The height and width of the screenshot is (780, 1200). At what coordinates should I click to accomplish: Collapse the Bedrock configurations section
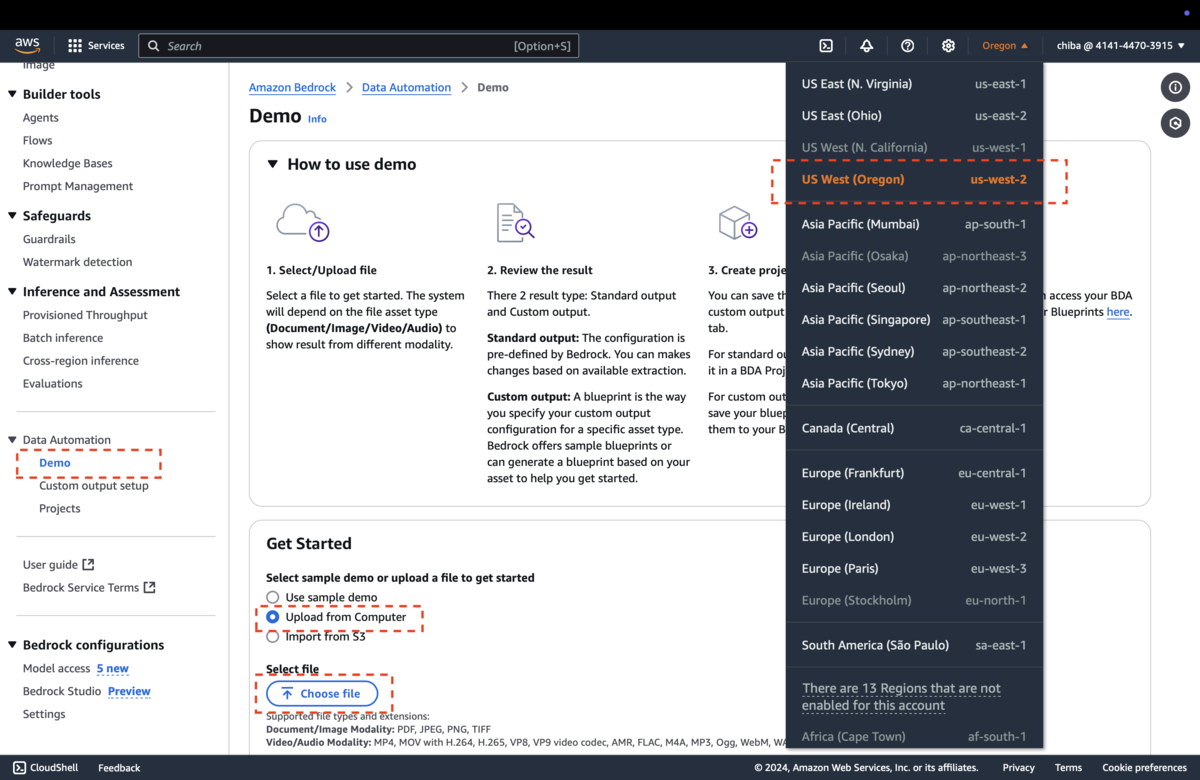[13, 645]
